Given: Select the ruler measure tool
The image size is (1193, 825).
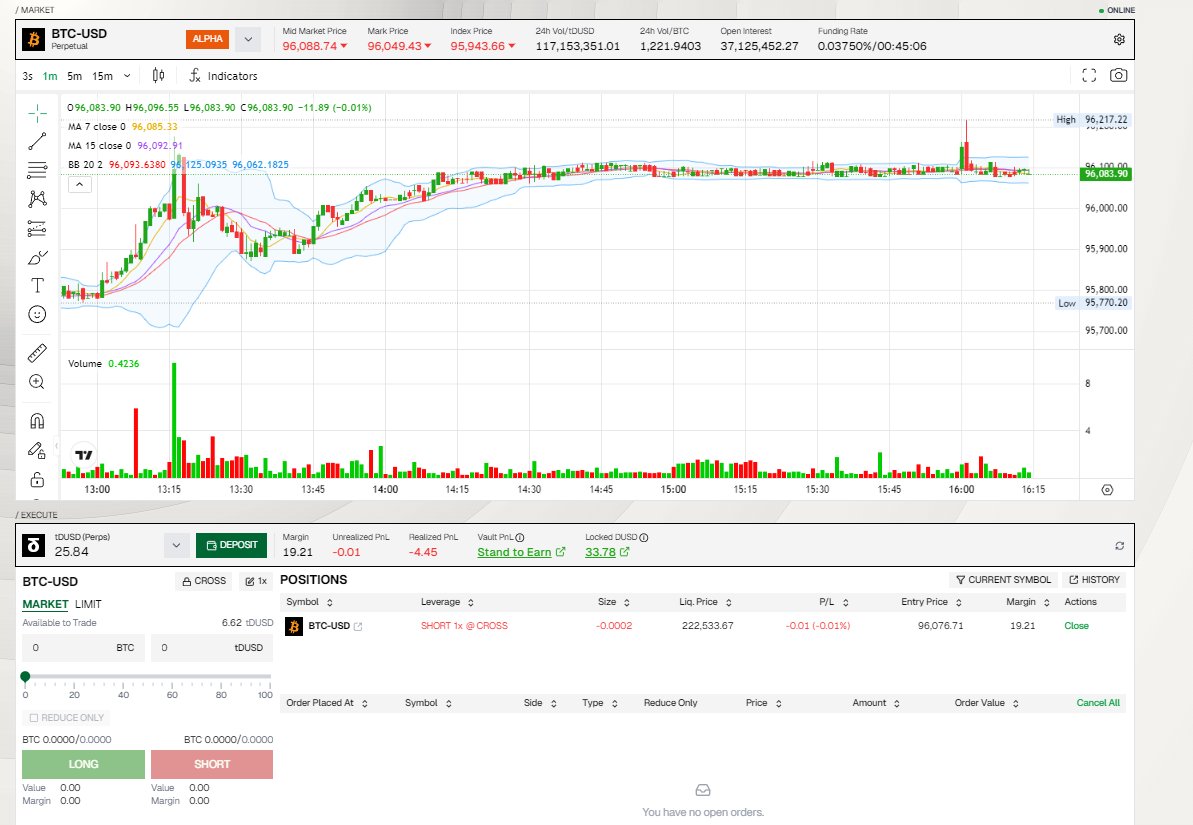Looking at the screenshot, I should pyautogui.click(x=37, y=353).
